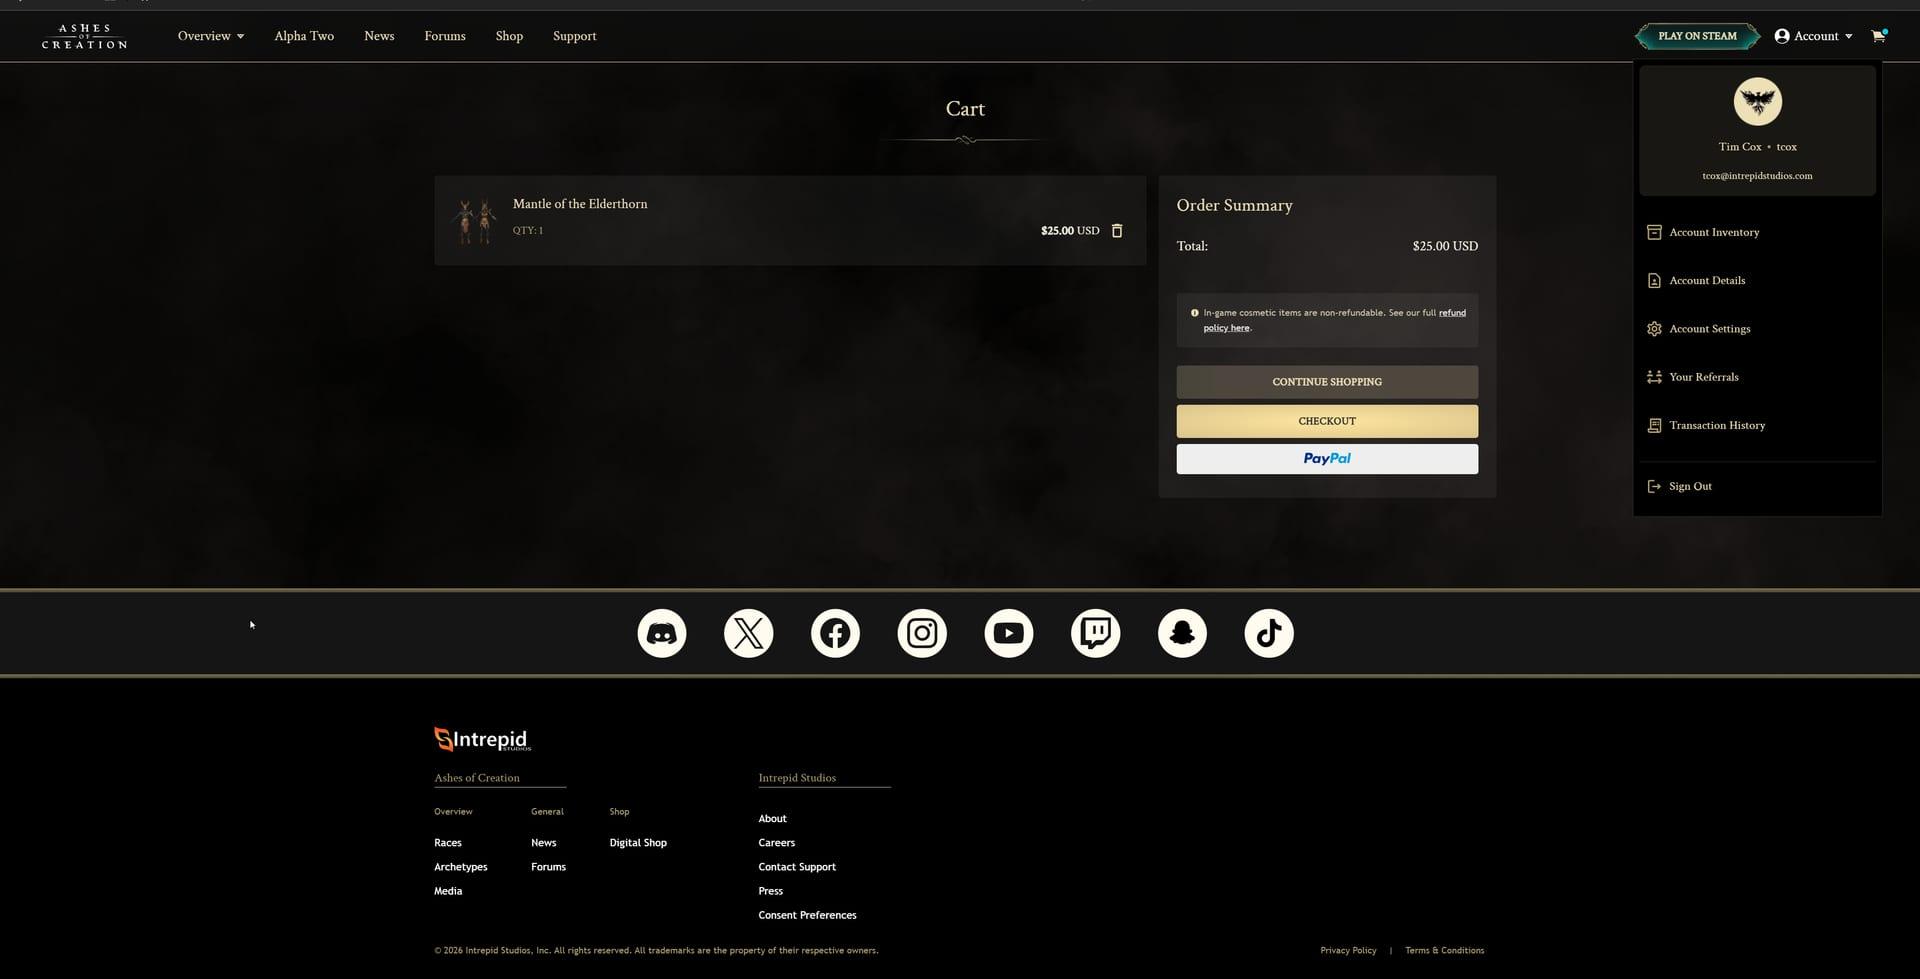This screenshot has height=979, width=1920.
Task: Open Forums footer link
Action: [x=548, y=867]
